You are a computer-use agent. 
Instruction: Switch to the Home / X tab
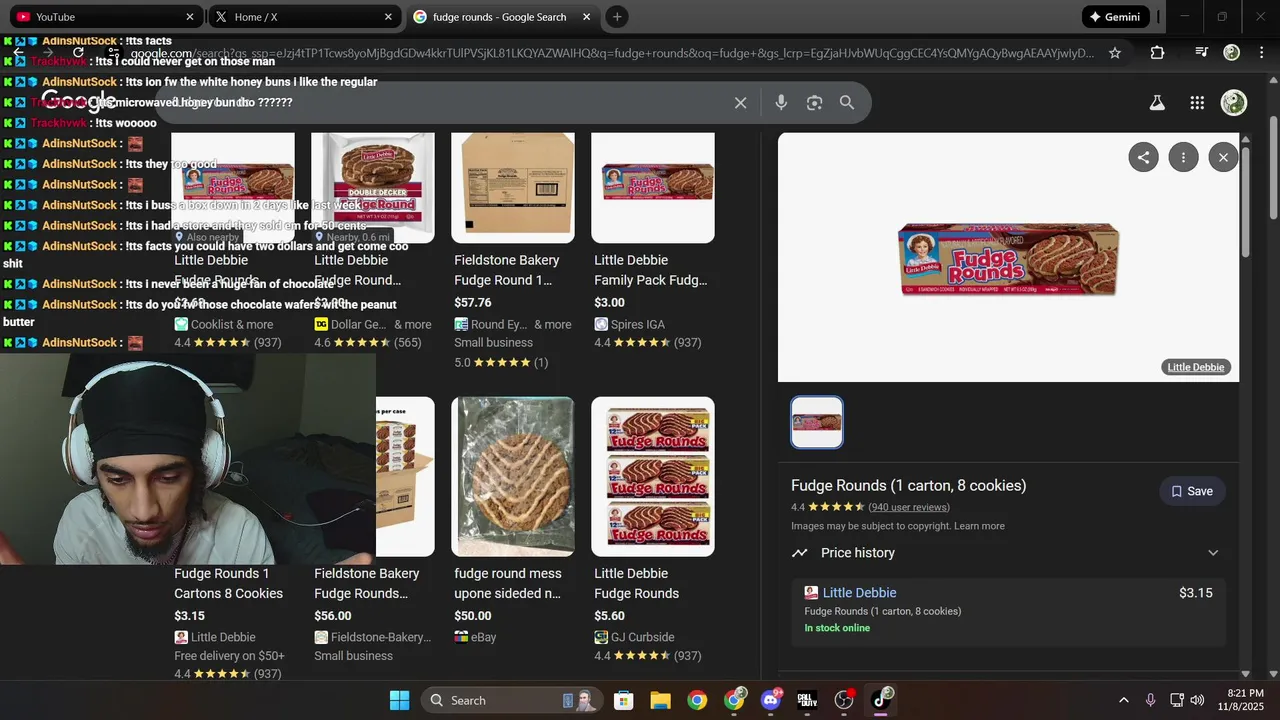305,17
